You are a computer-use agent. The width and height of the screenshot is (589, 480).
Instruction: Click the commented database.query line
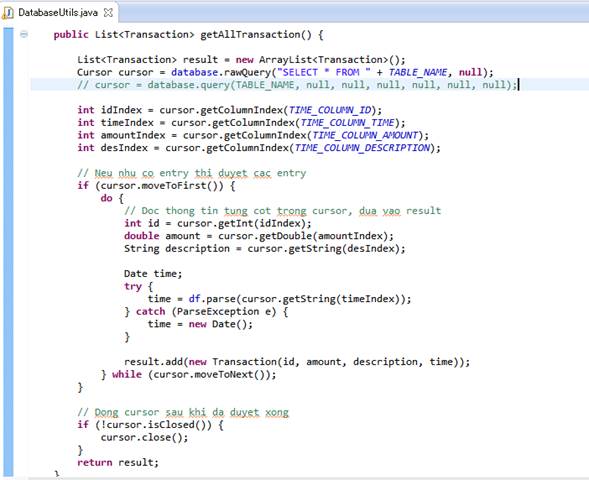coord(298,85)
